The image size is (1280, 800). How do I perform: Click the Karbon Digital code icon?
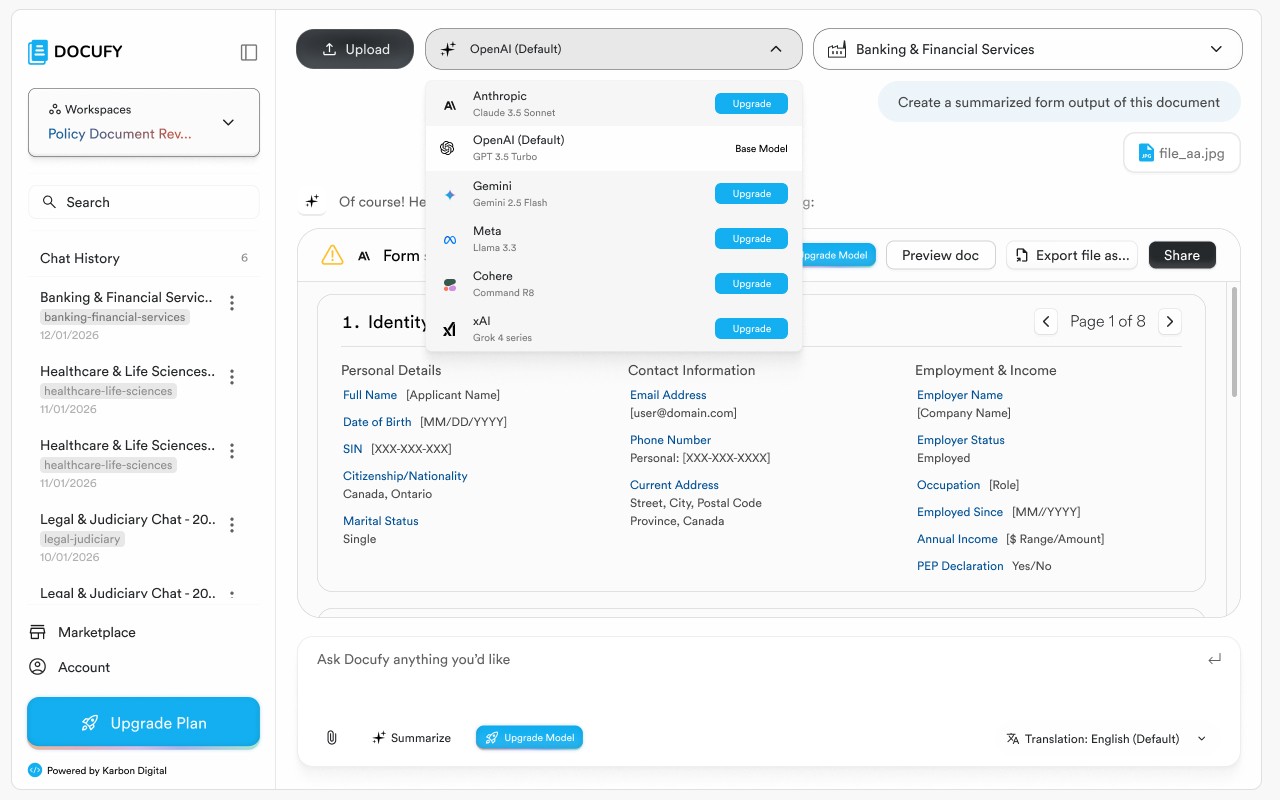click(35, 770)
